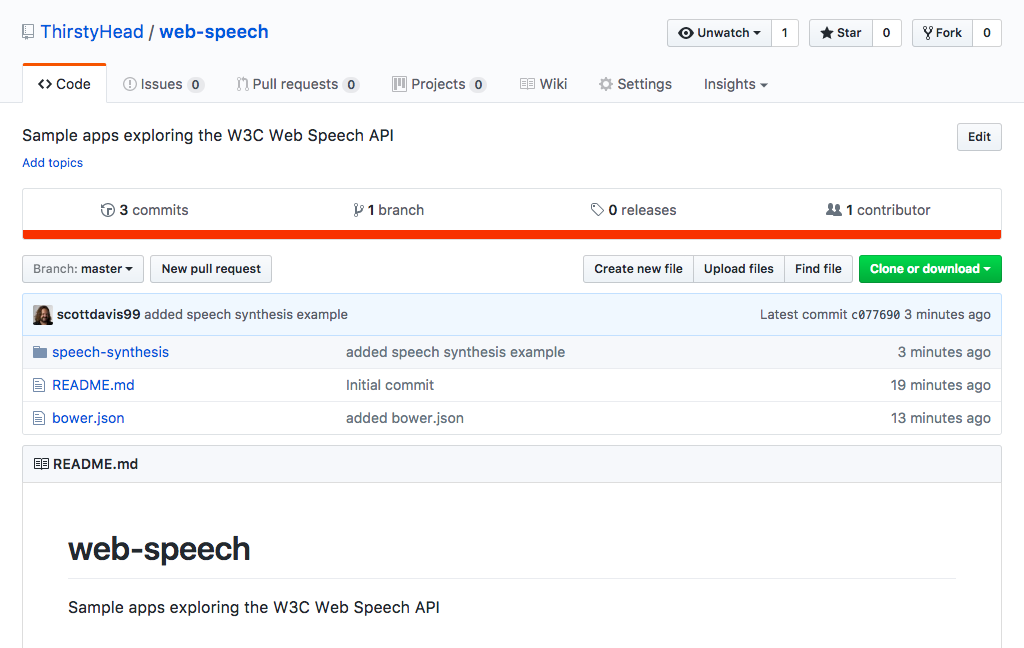Click the forks count 0
The width and height of the screenshot is (1024, 648).
(x=987, y=33)
